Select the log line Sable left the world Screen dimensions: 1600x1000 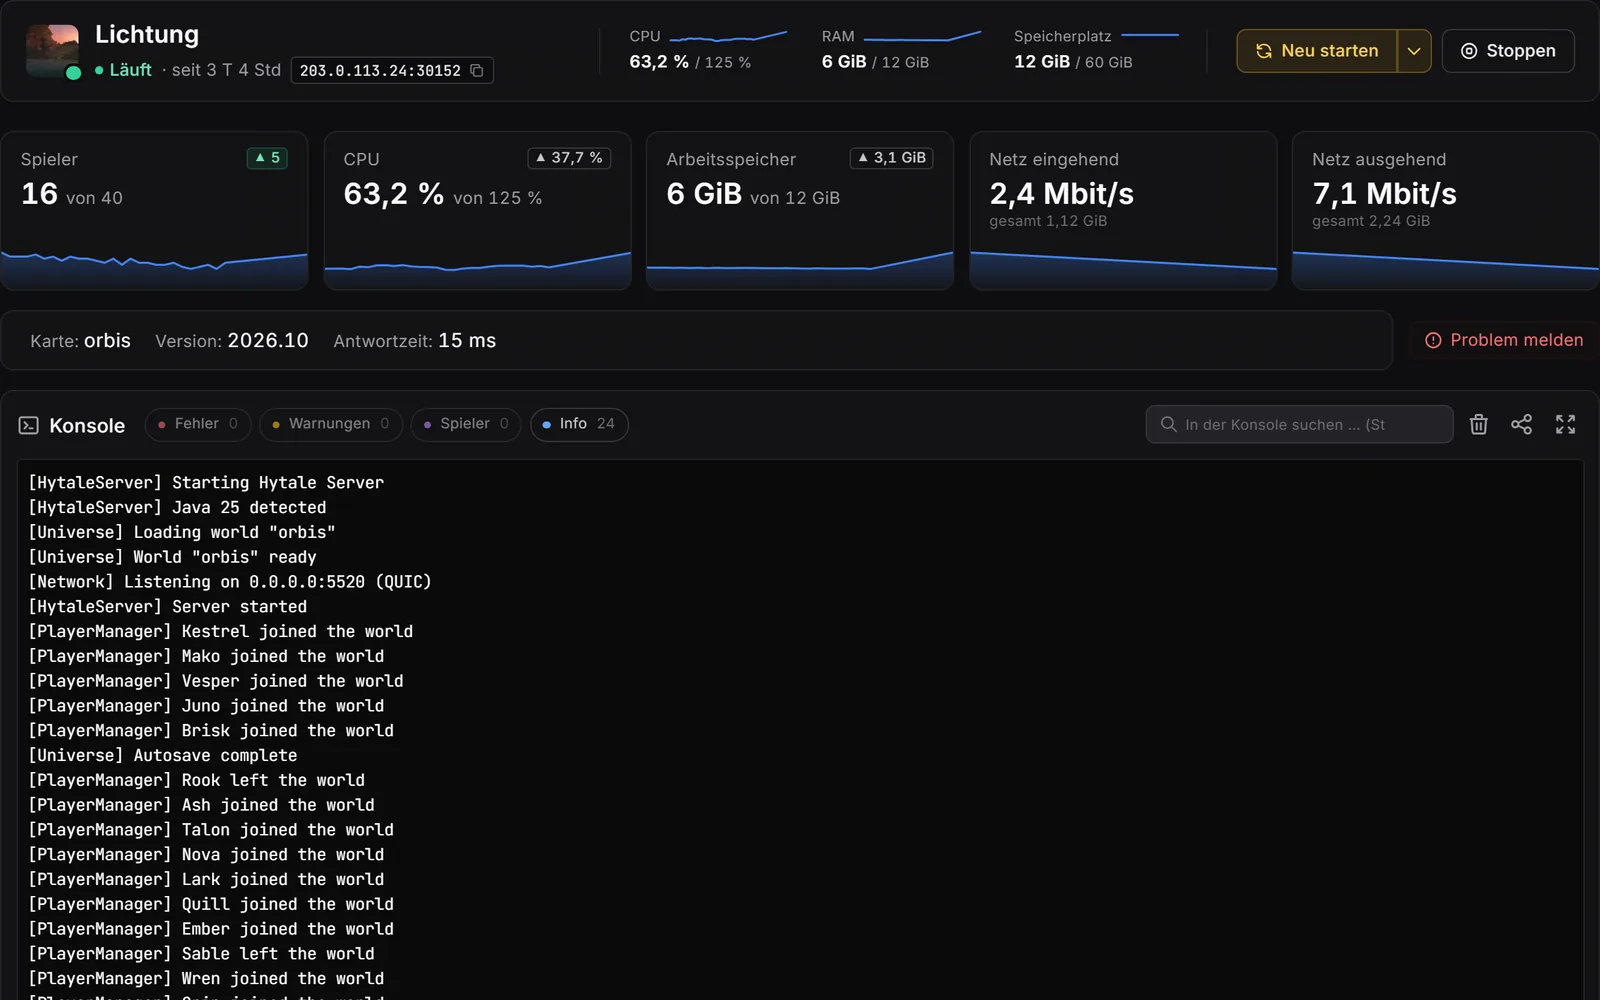[201, 954]
